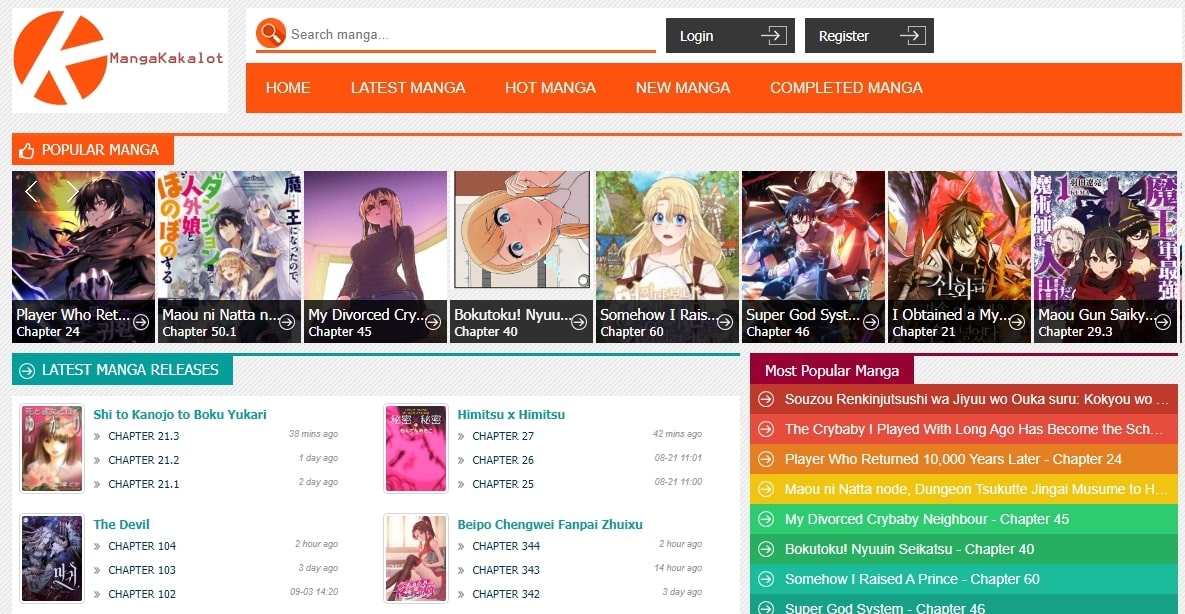Click the Register button
The width and height of the screenshot is (1185, 614).
coord(869,36)
